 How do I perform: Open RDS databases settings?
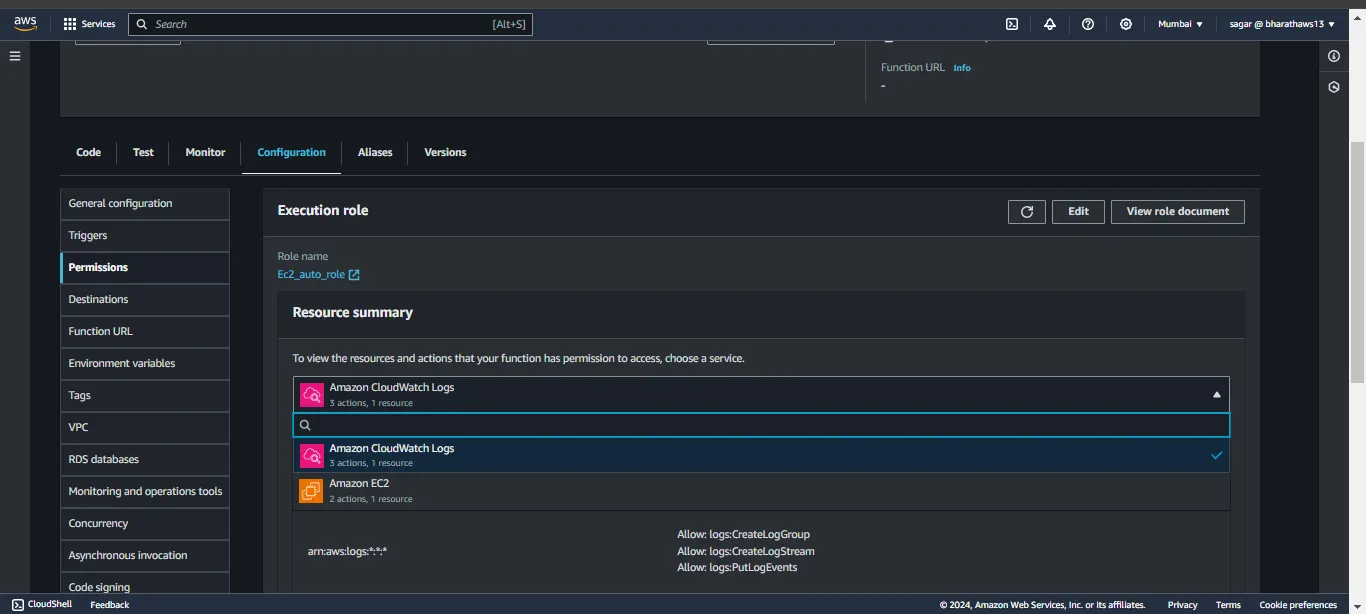click(x=145, y=459)
